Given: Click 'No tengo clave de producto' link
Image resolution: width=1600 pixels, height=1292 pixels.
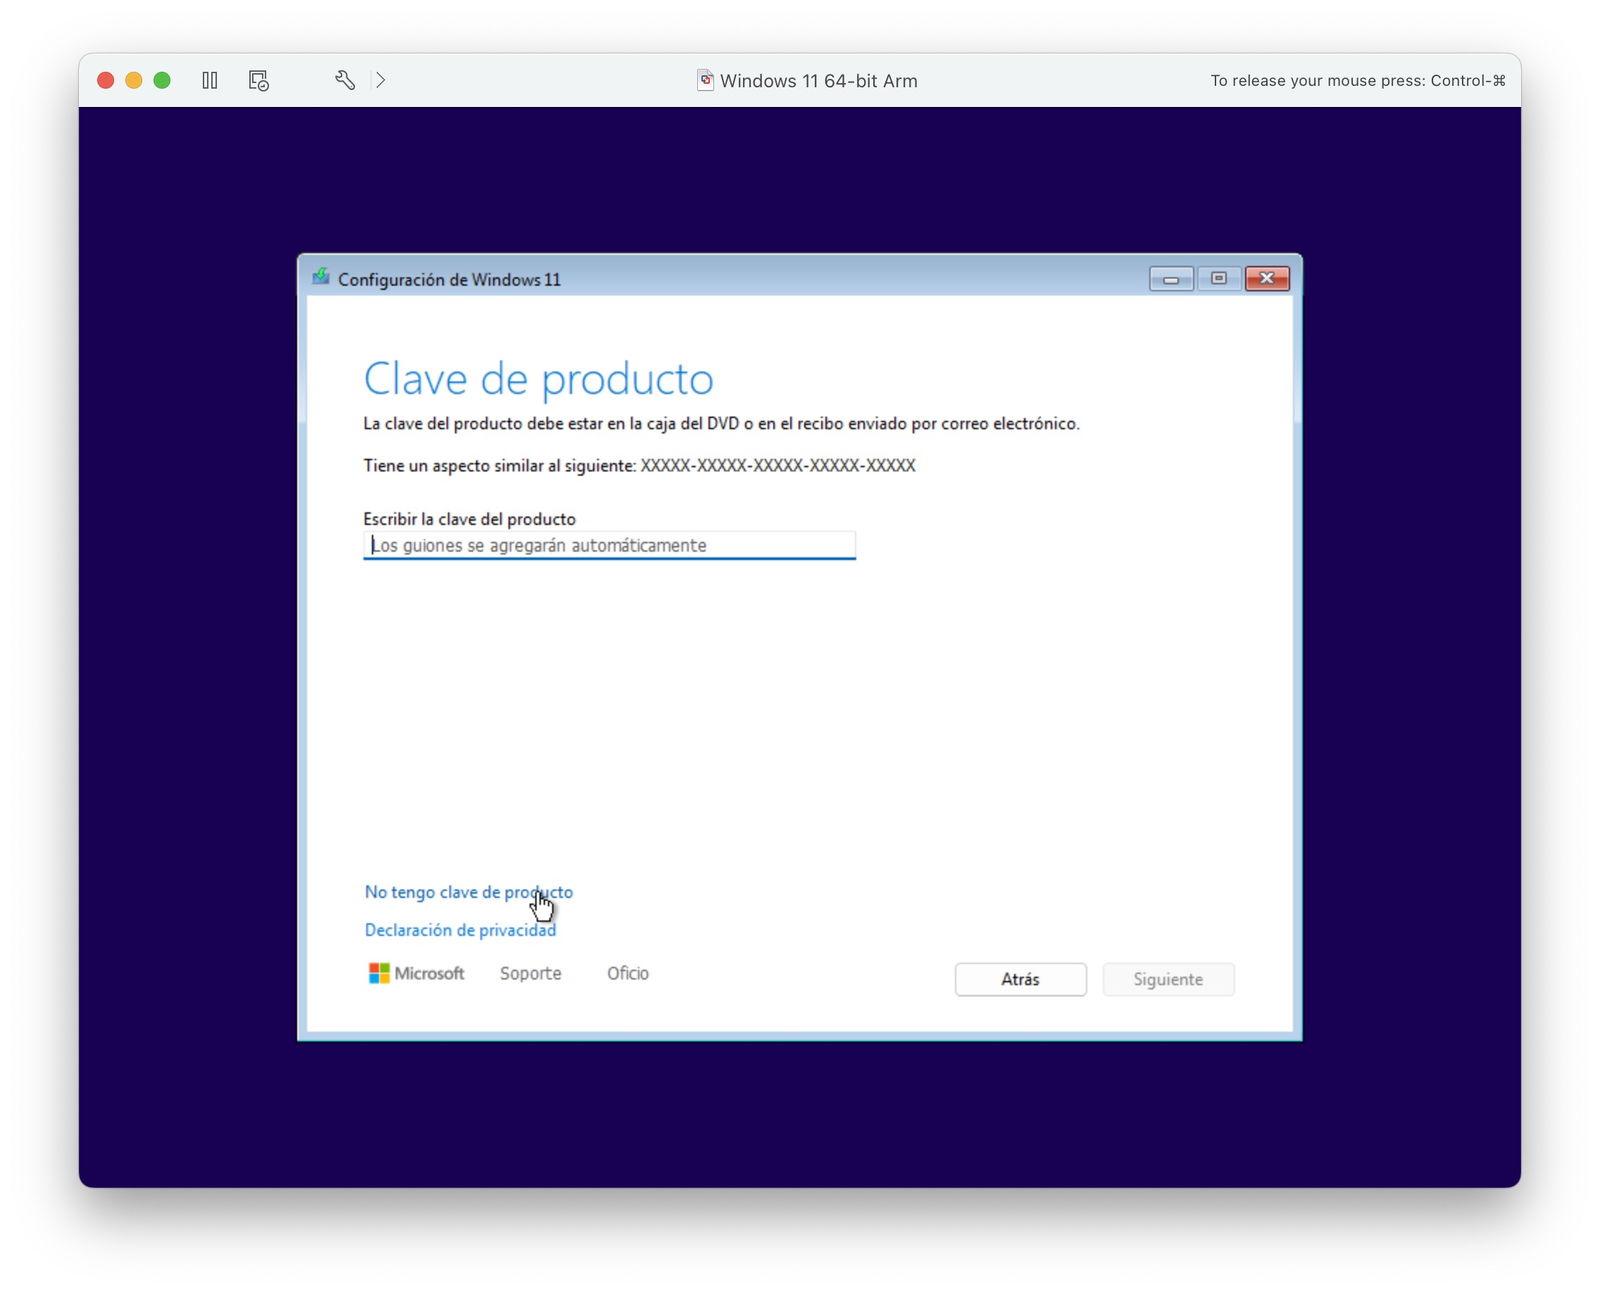Looking at the screenshot, I should pyautogui.click(x=469, y=892).
